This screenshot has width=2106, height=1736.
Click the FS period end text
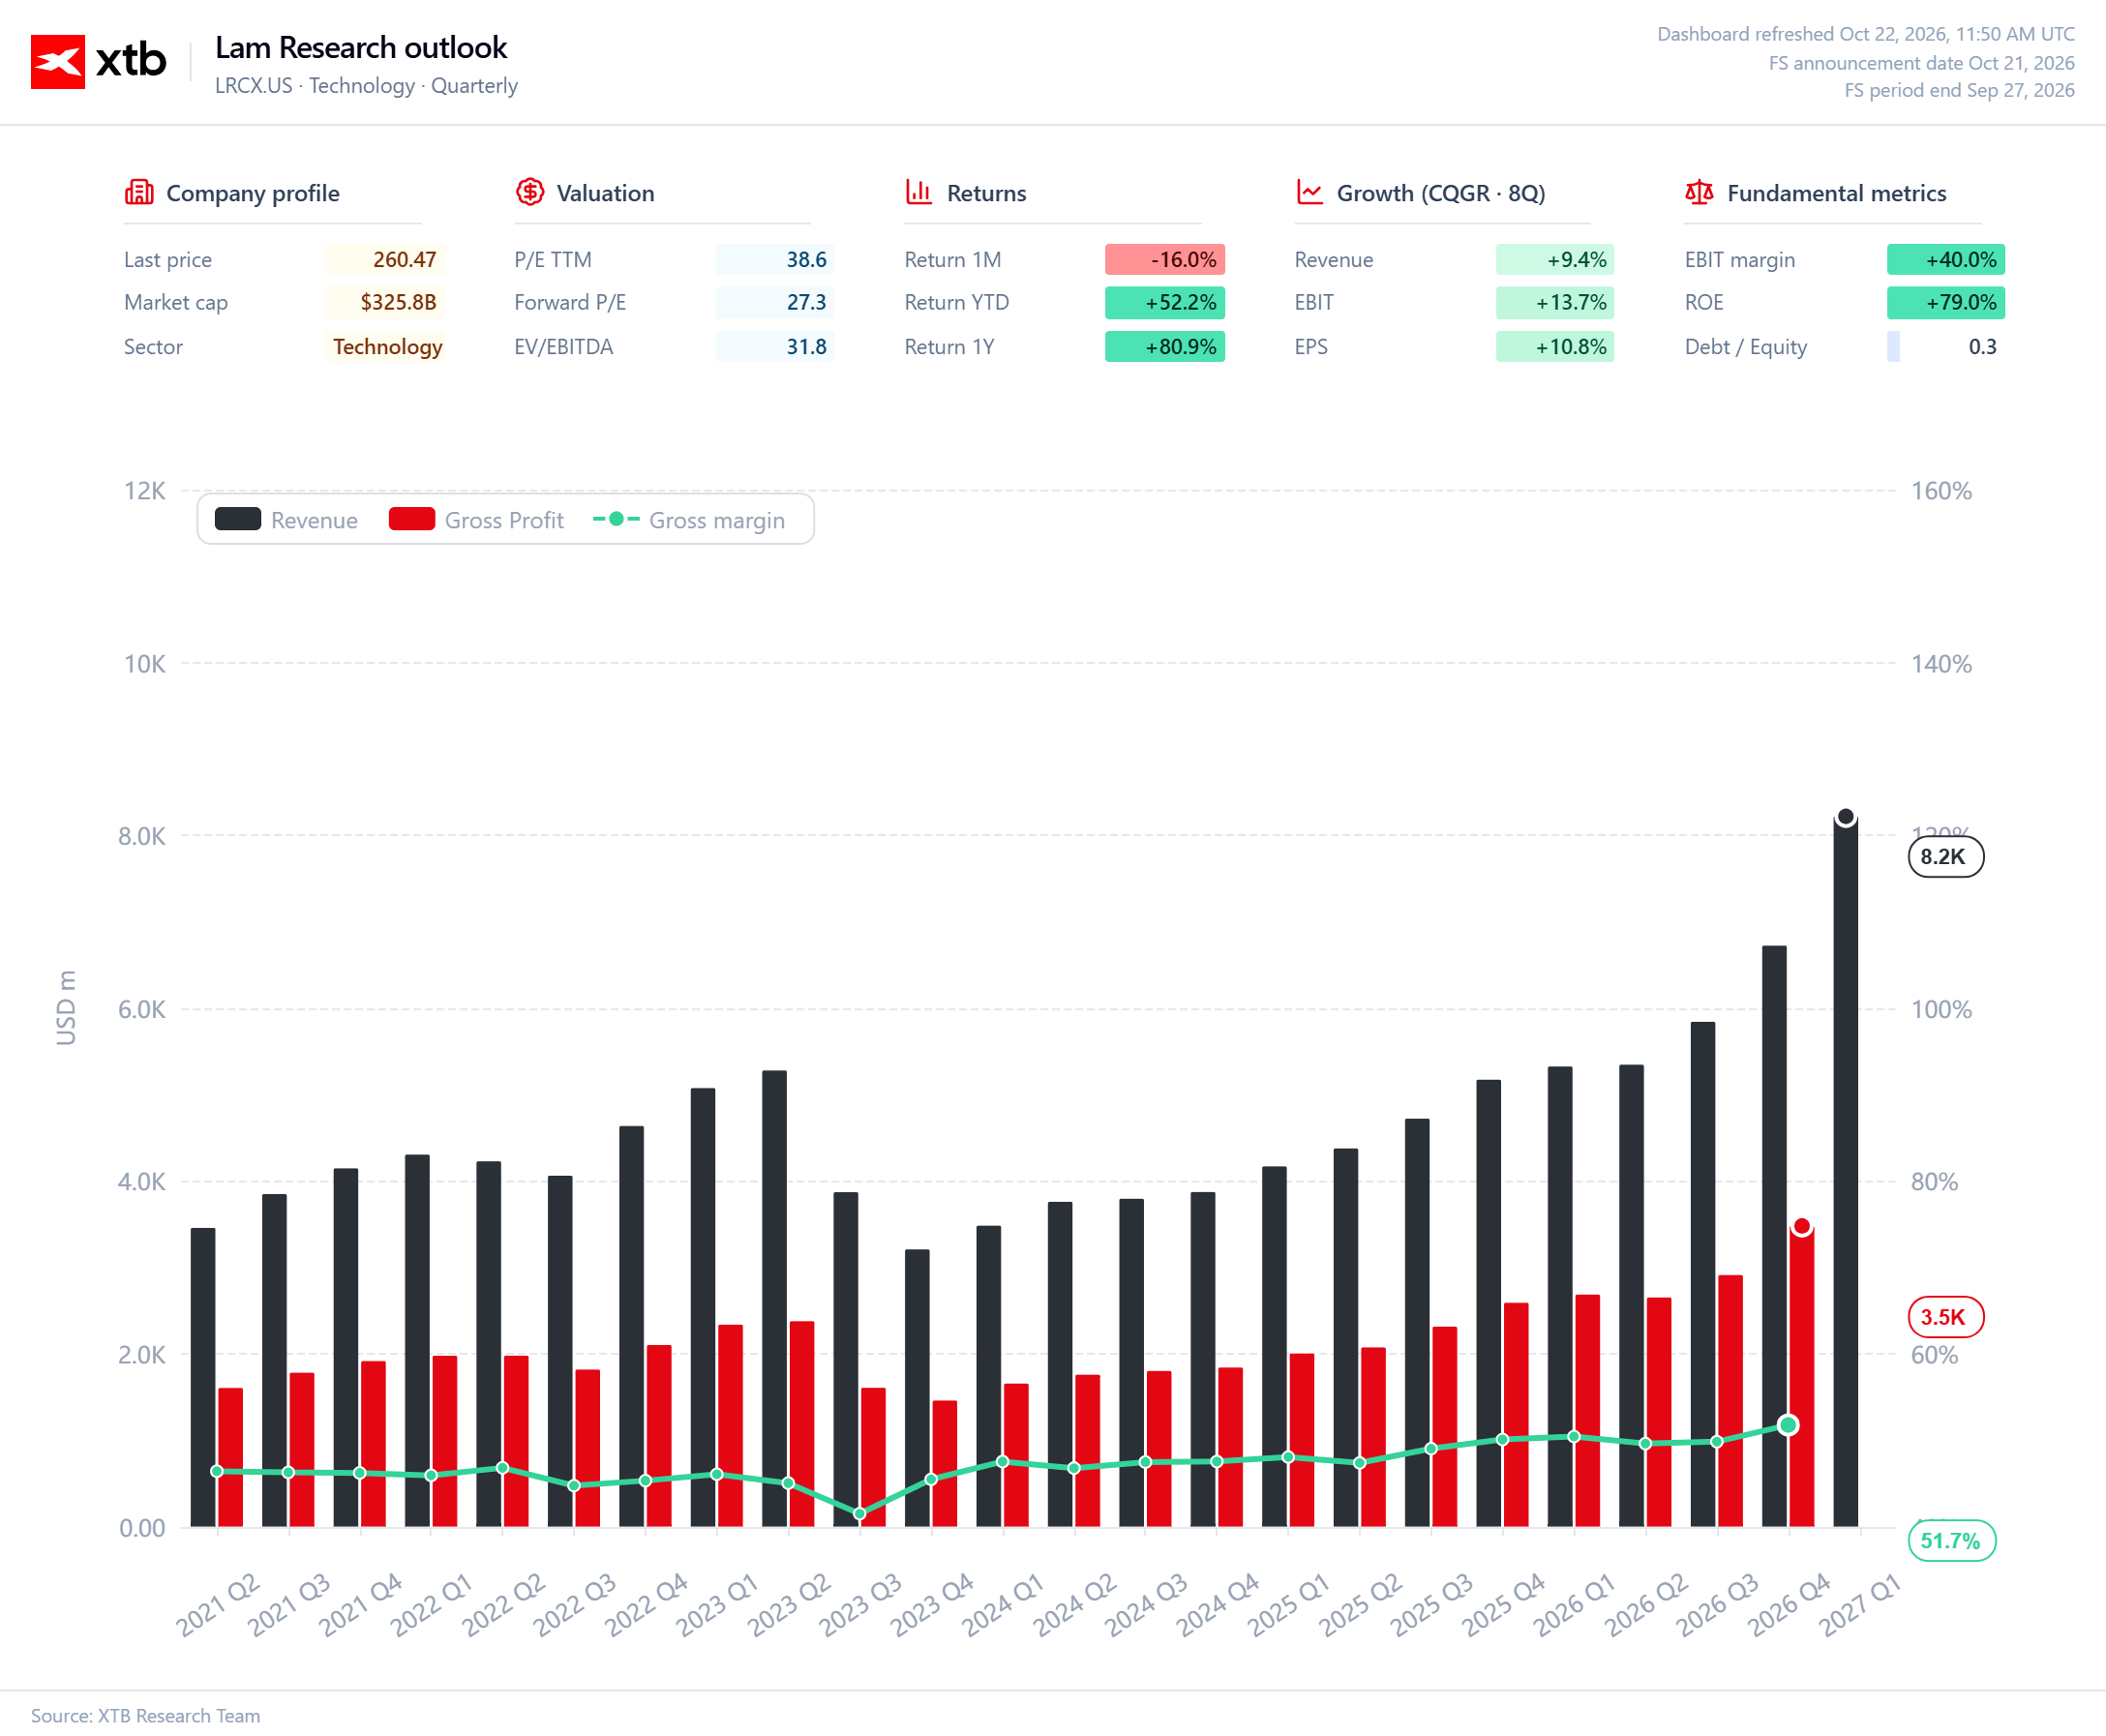(x=1959, y=90)
